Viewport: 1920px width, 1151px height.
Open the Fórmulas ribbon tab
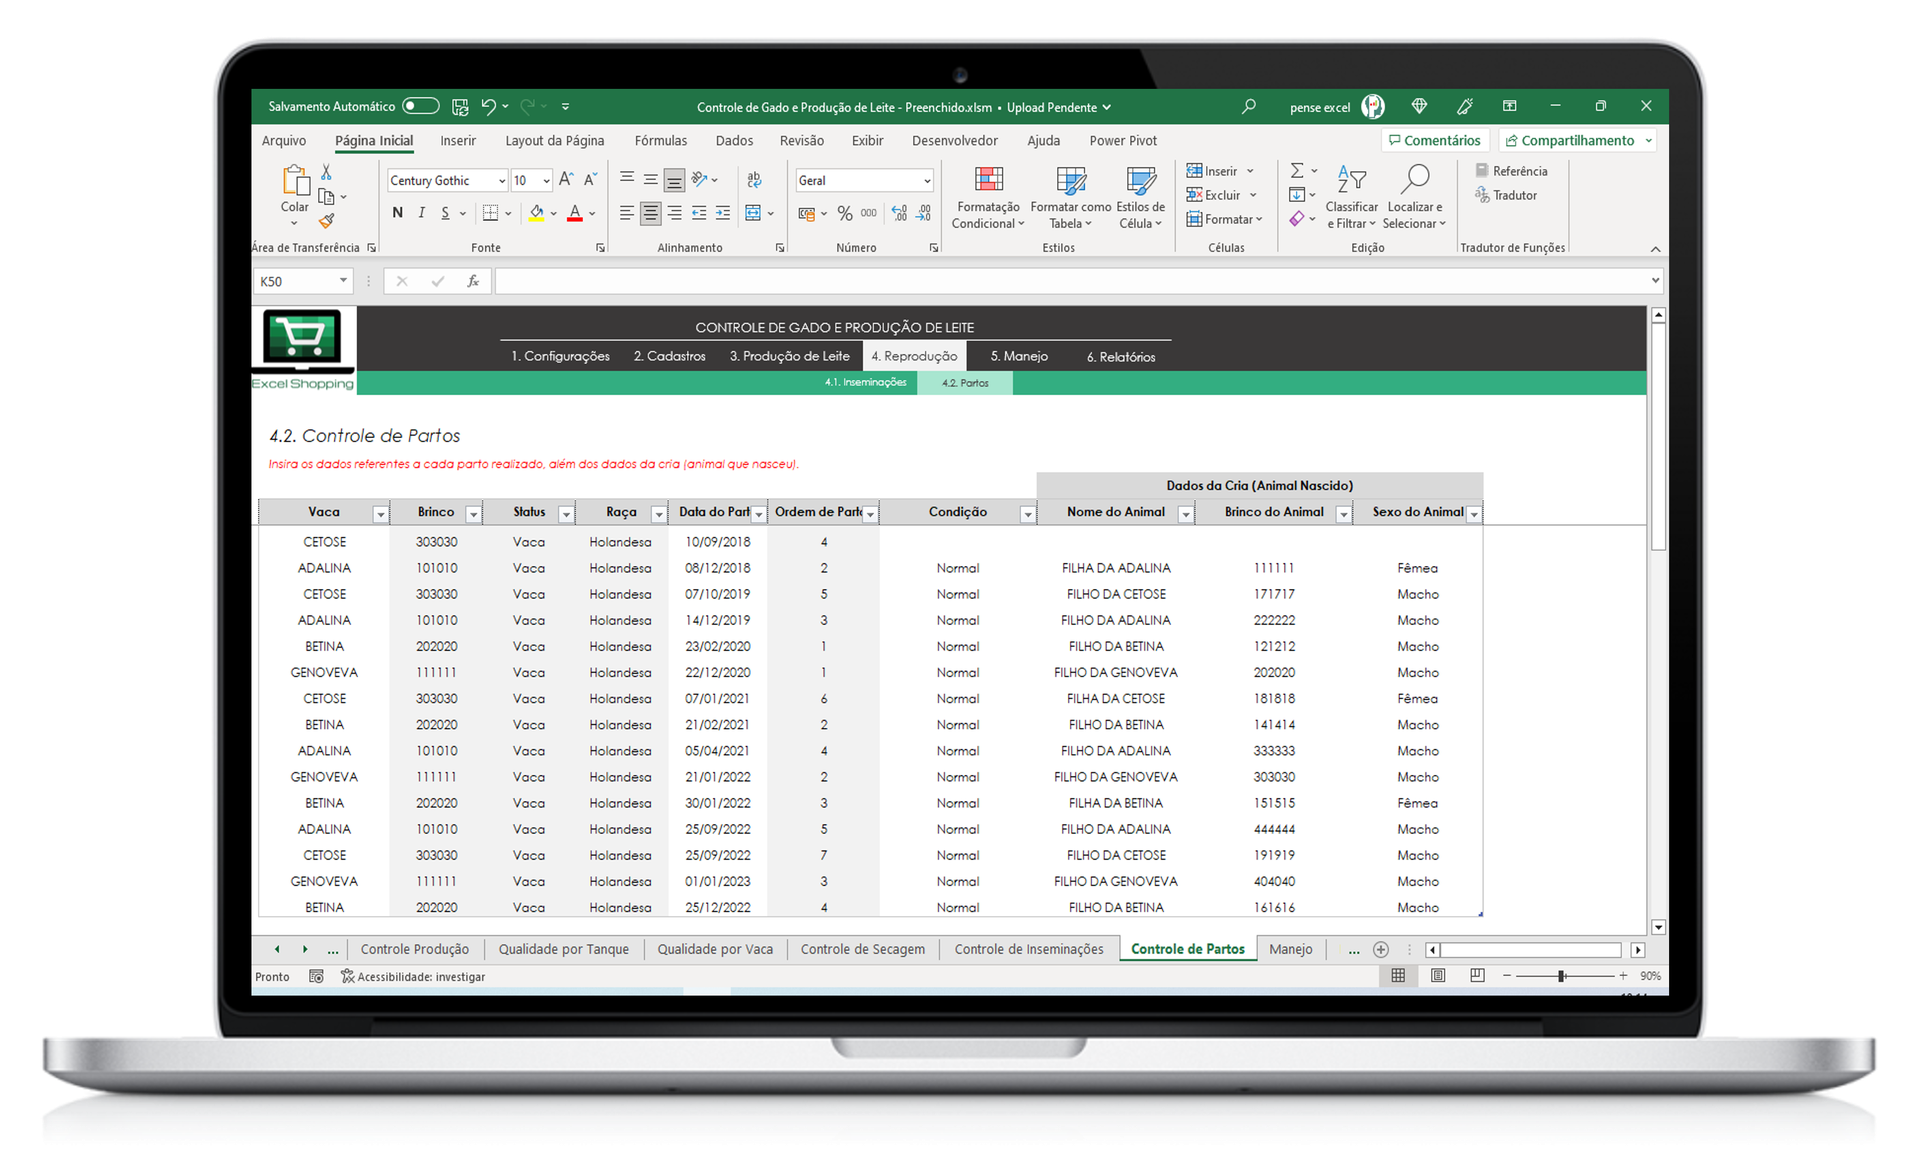coord(660,141)
